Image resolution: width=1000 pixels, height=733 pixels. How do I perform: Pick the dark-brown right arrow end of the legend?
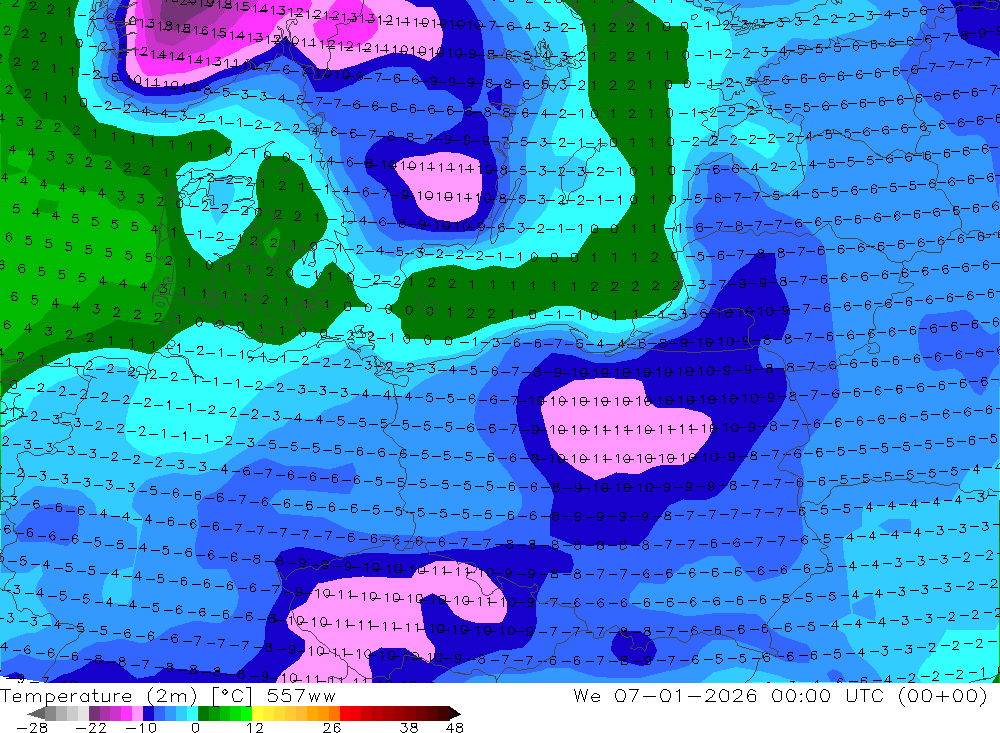click(454, 713)
